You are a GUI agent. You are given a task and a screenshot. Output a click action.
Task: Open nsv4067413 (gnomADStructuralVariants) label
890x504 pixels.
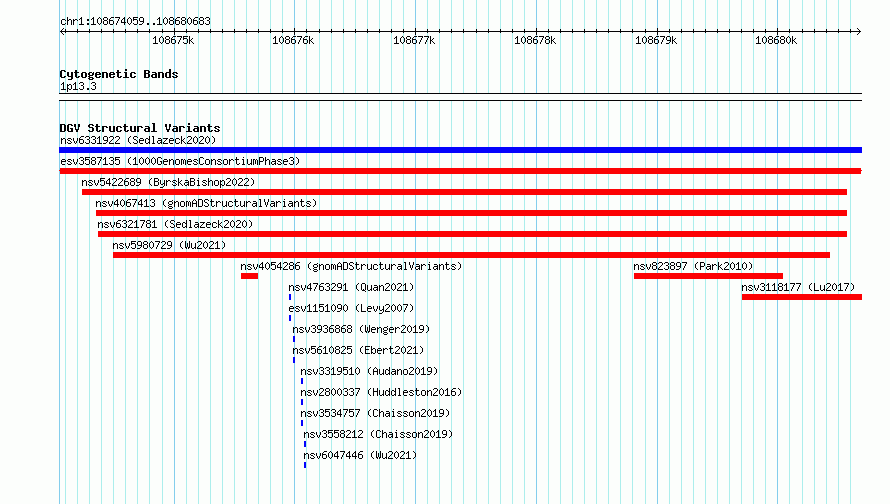point(206,203)
